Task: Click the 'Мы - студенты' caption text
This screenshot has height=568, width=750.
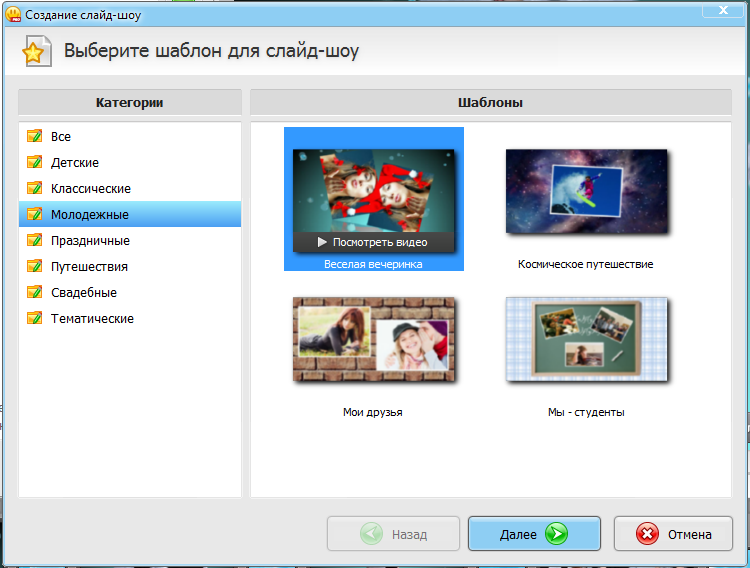Action: pyautogui.click(x=586, y=412)
